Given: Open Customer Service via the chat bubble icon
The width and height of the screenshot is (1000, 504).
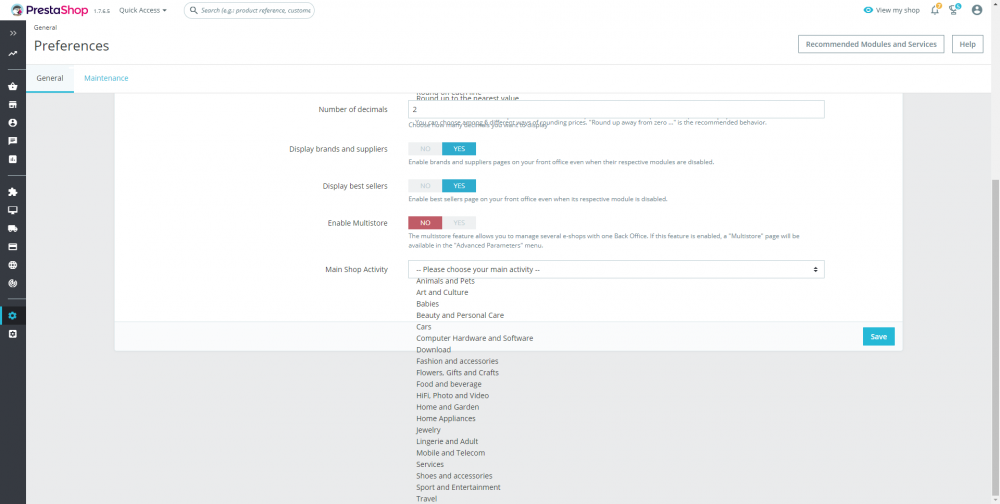Looking at the screenshot, I should point(13,141).
